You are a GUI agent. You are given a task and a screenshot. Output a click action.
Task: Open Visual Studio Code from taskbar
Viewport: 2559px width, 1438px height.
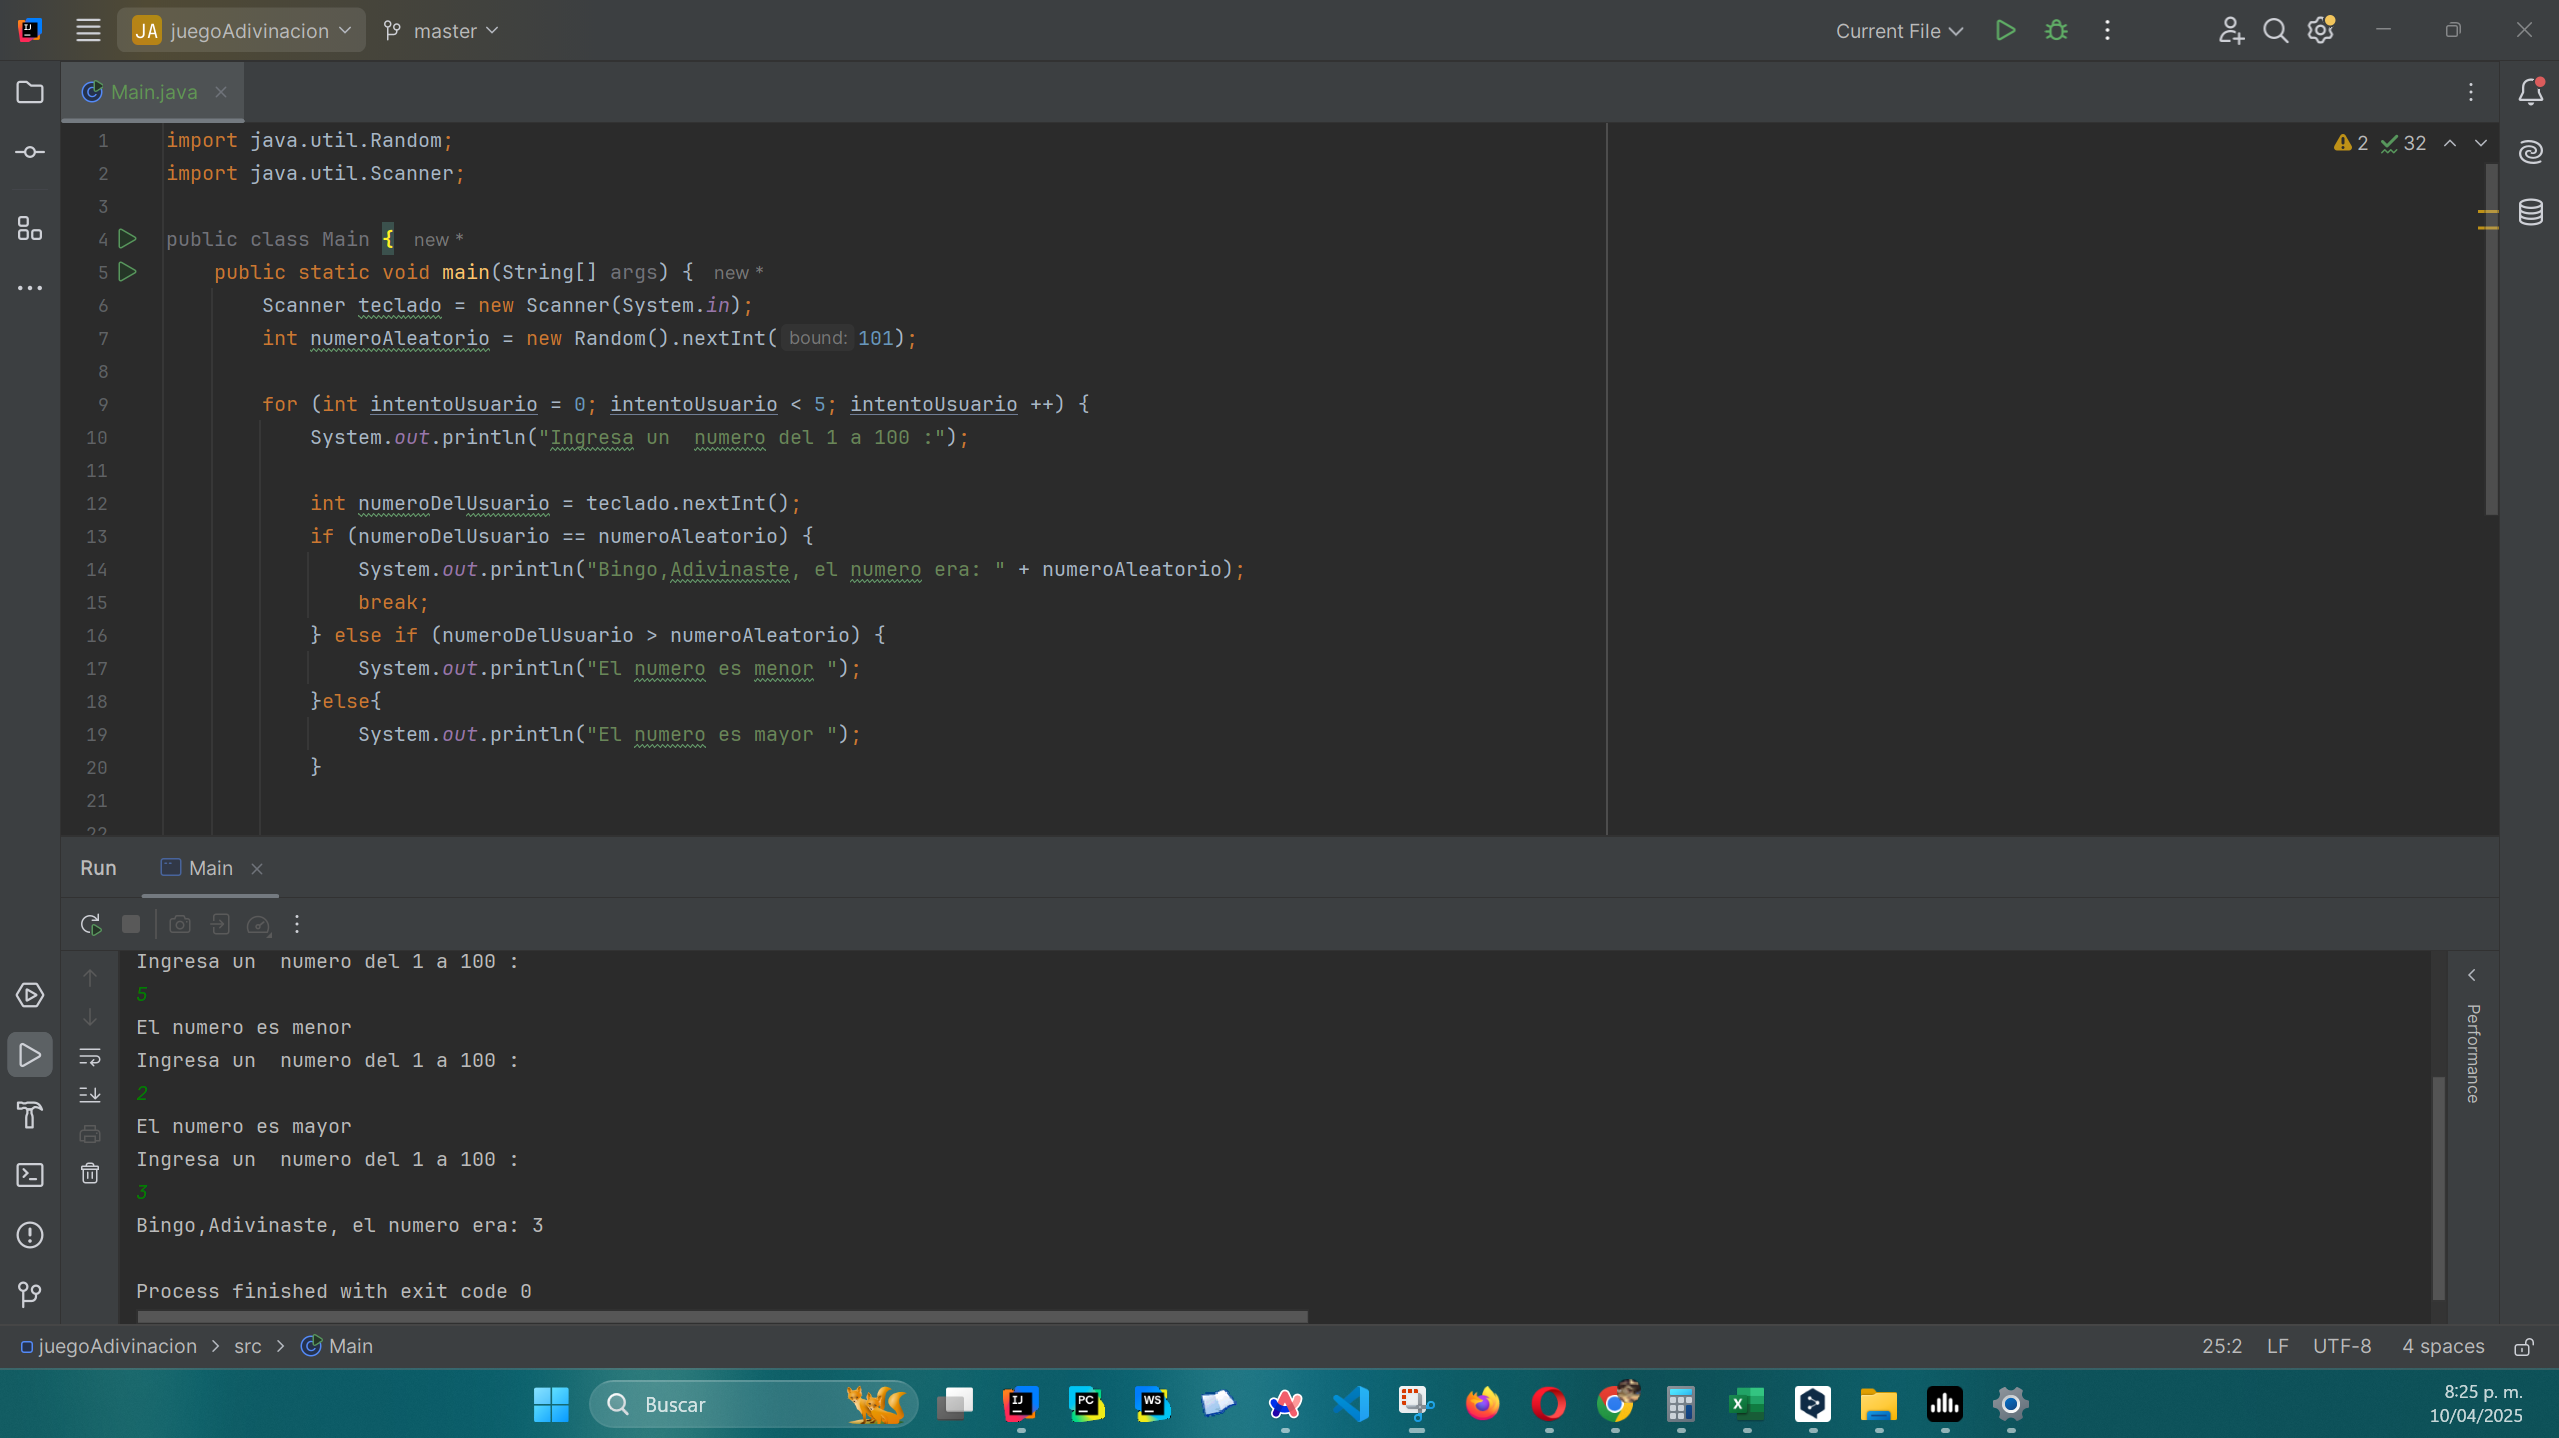1350,1404
